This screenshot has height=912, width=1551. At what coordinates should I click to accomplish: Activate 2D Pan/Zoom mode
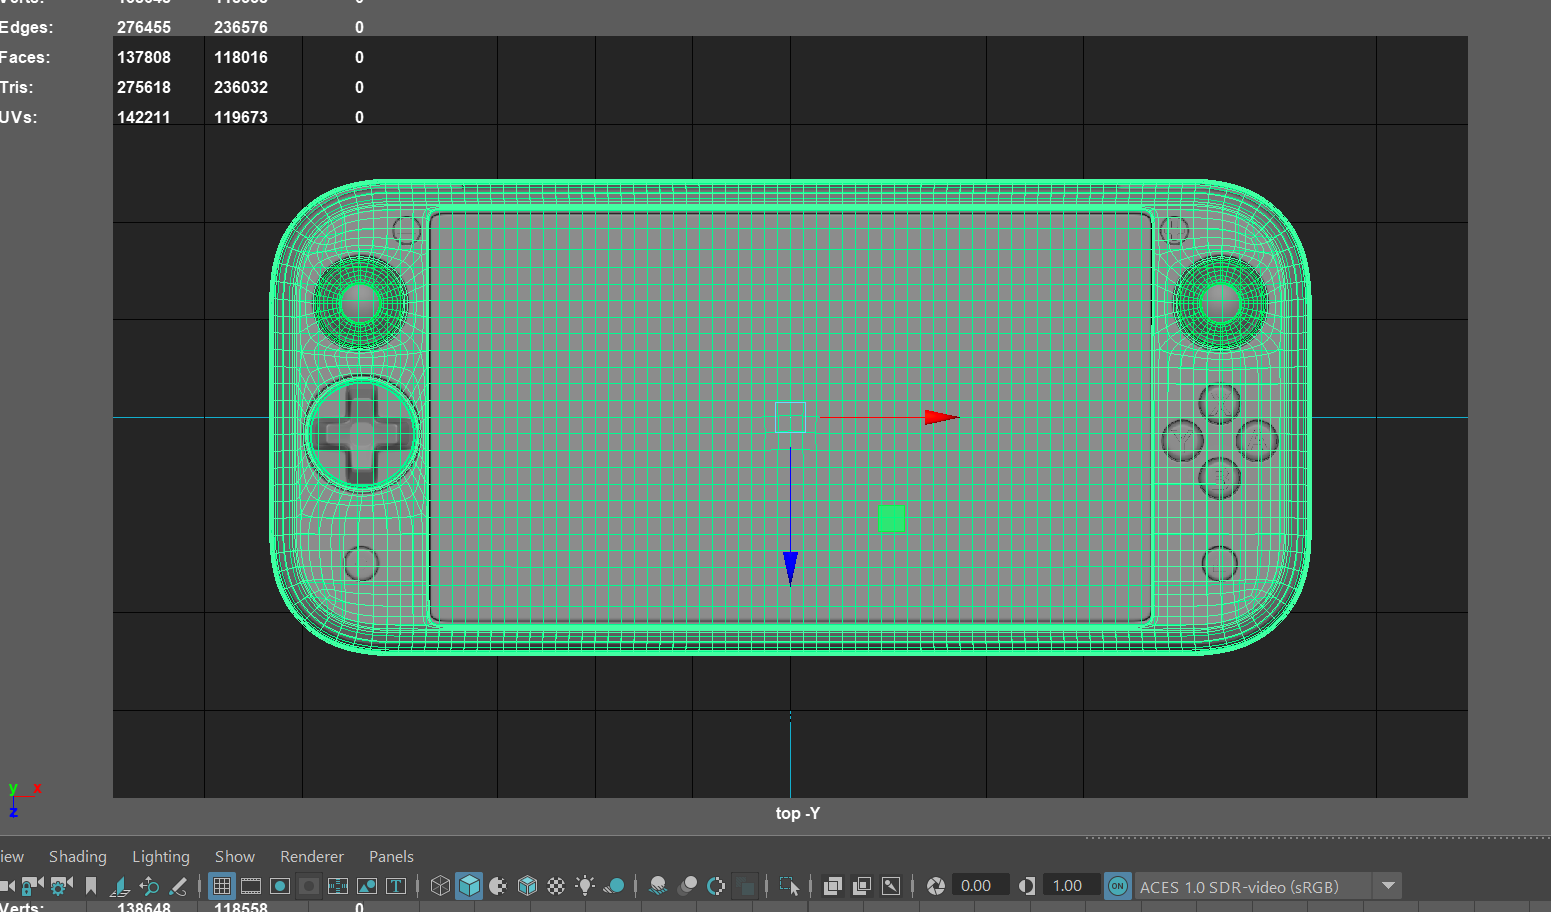150,885
